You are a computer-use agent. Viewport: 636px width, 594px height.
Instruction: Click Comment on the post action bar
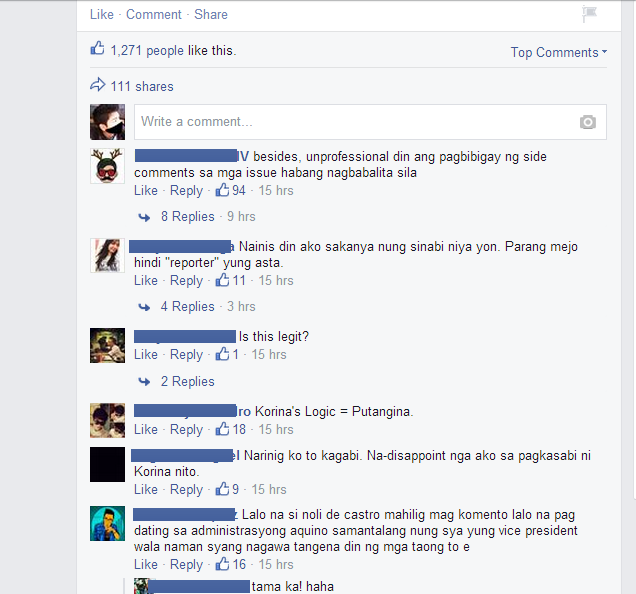[154, 14]
